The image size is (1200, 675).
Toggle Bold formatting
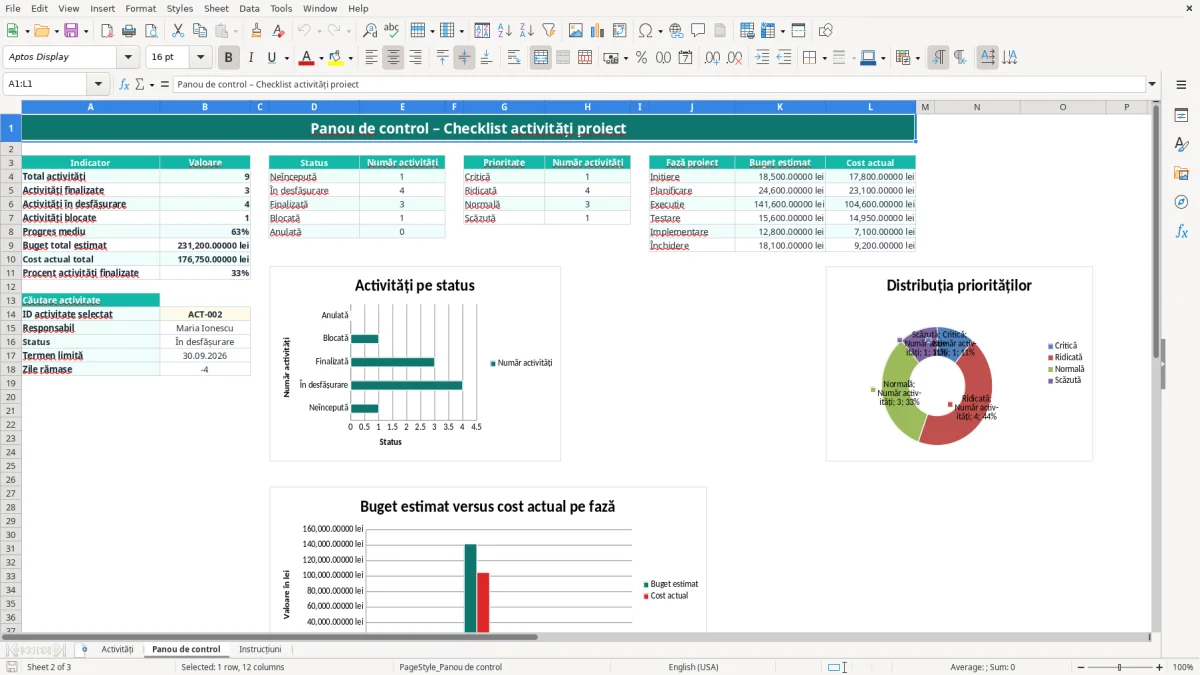[229, 58]
